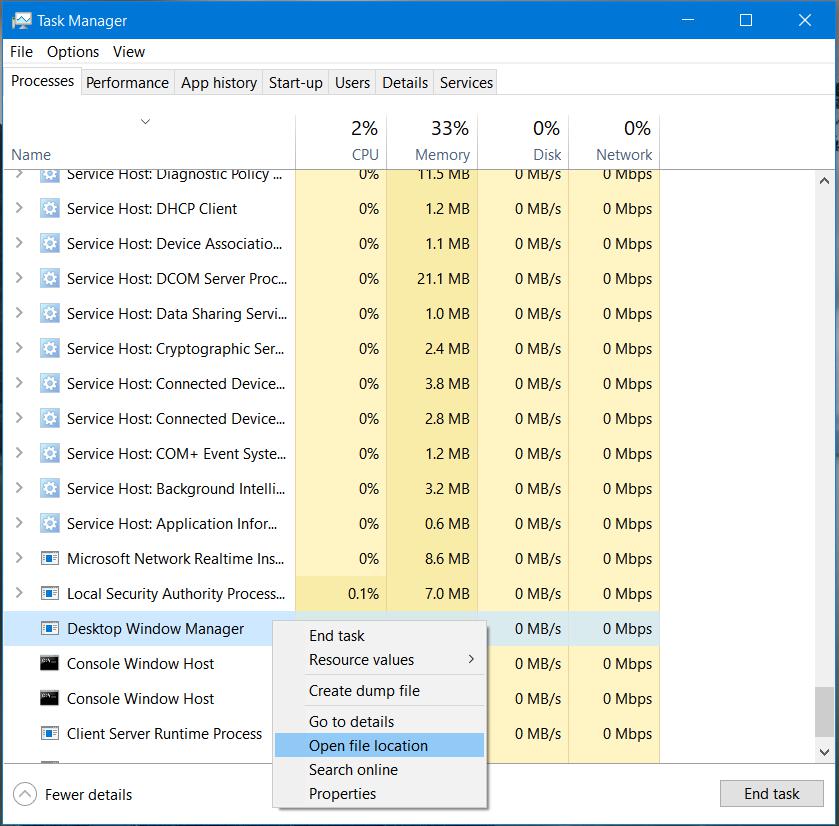Image resolution: width=839 pixels, height=826 pixels.
Task: Choose Properties in context menu
Action: tap(379, 793)
